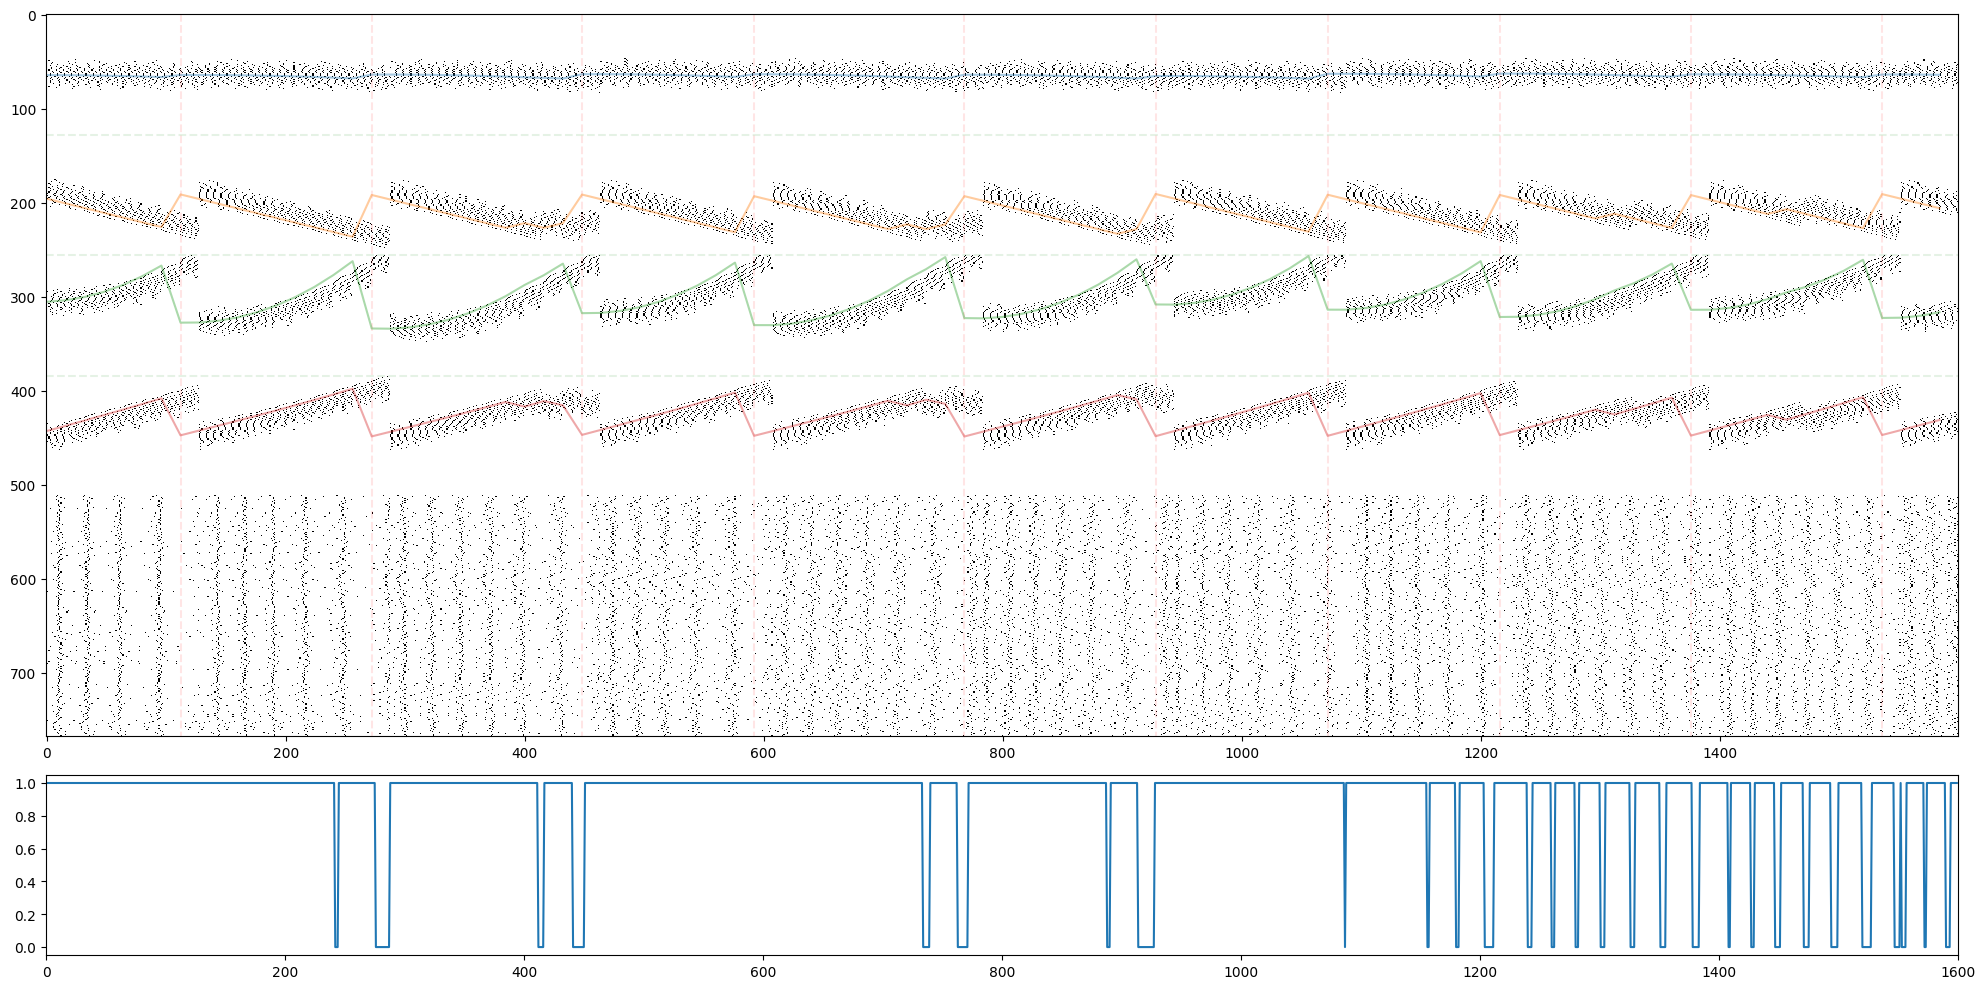Click the "0.6" y-axis tick label
1985x989 pixels.
click(x=25, y=850)
